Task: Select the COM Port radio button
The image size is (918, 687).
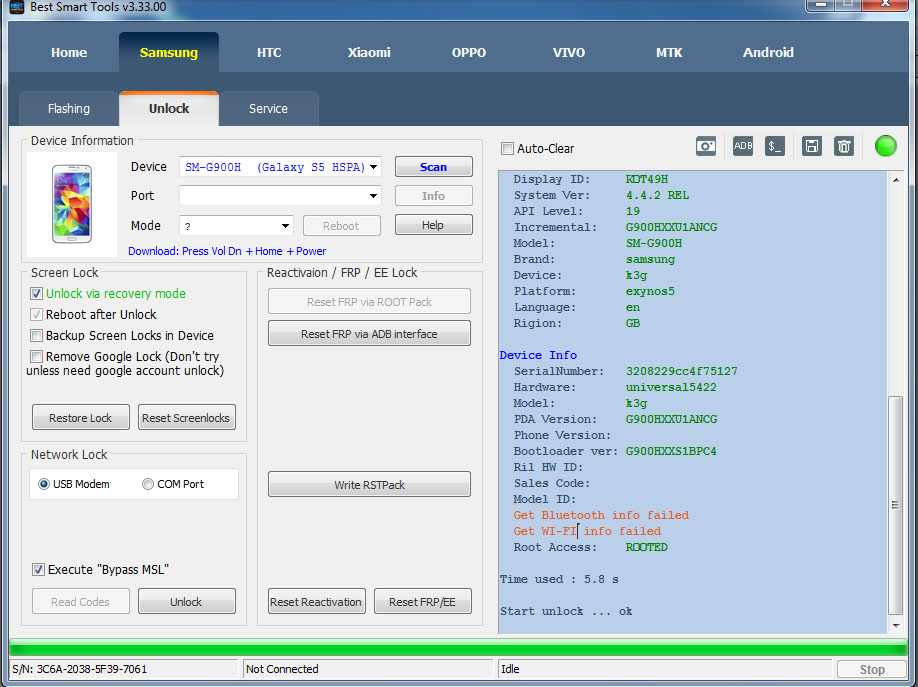Action: tap(148, 484)
